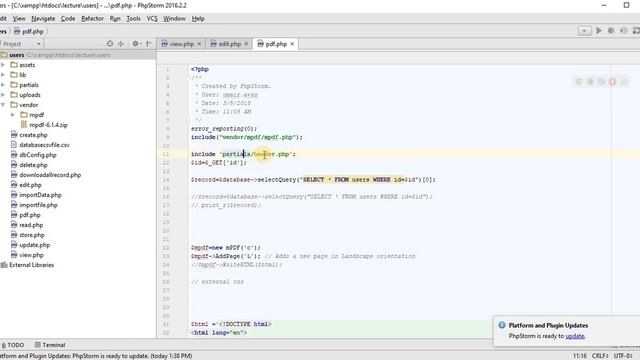Click the CRLF line separator status entry
640x360 pixels.
pos(600,356)
